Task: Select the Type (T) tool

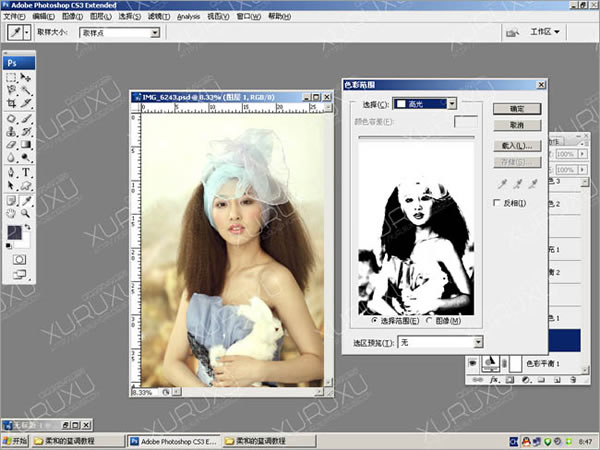Action: 26,172
